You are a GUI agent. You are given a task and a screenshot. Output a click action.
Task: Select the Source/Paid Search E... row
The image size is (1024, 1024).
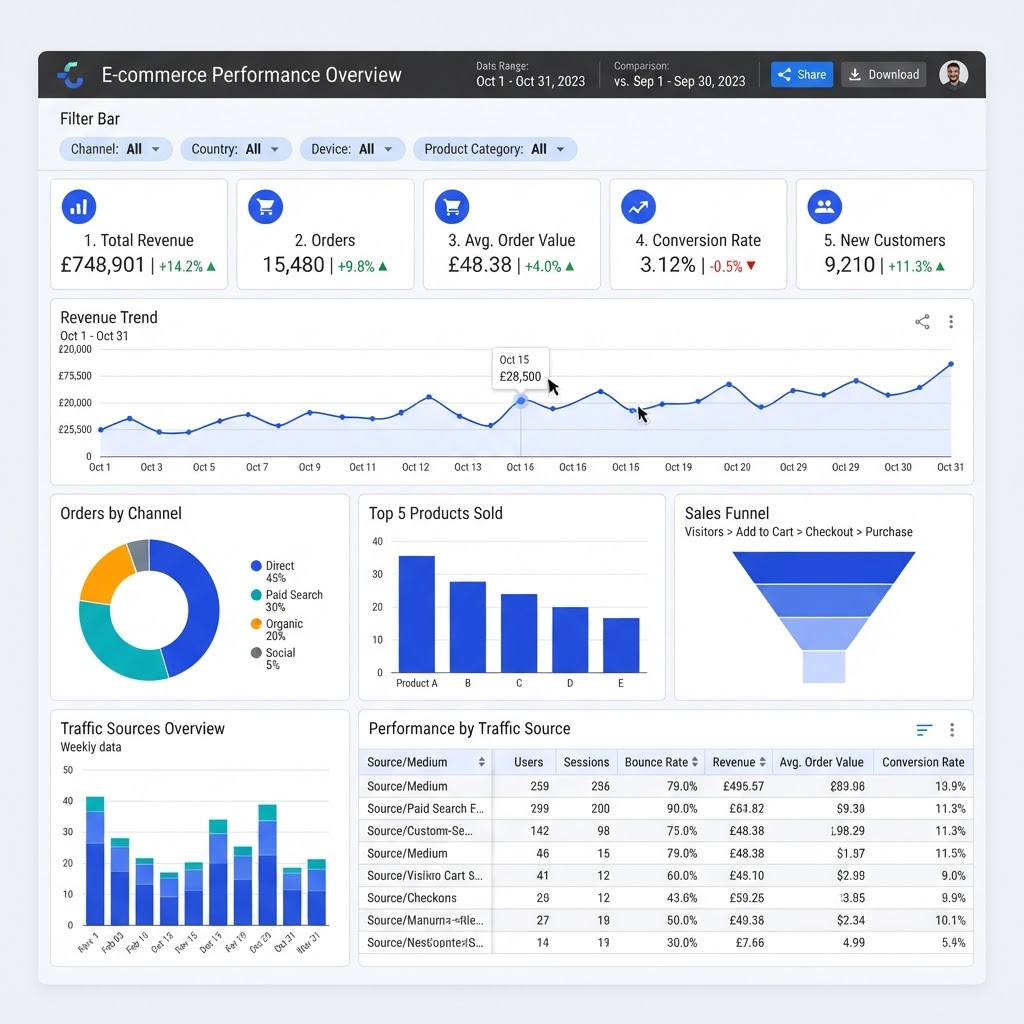coord(665,808)
